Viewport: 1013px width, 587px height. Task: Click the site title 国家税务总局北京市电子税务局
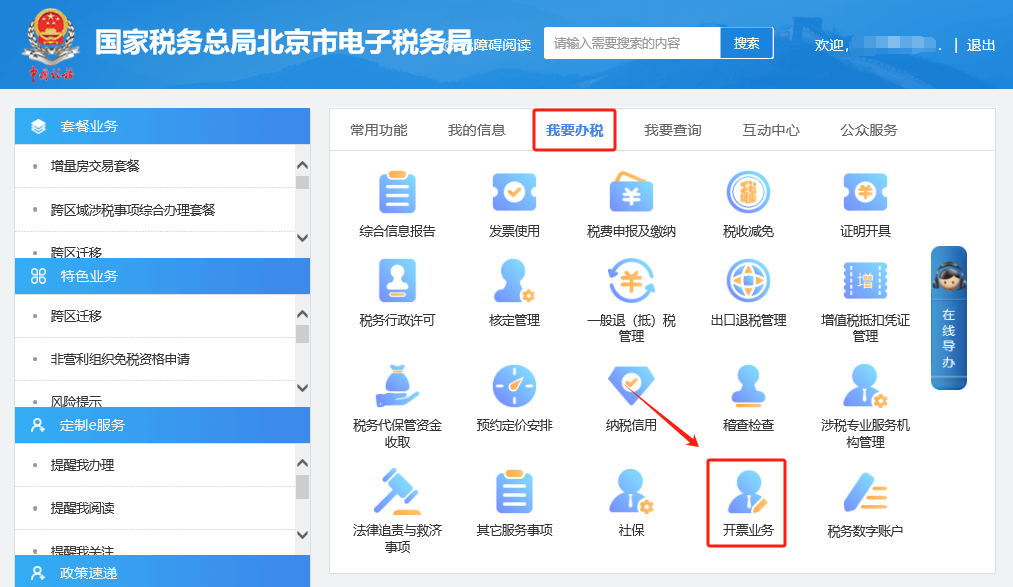[x=283, y=43]
